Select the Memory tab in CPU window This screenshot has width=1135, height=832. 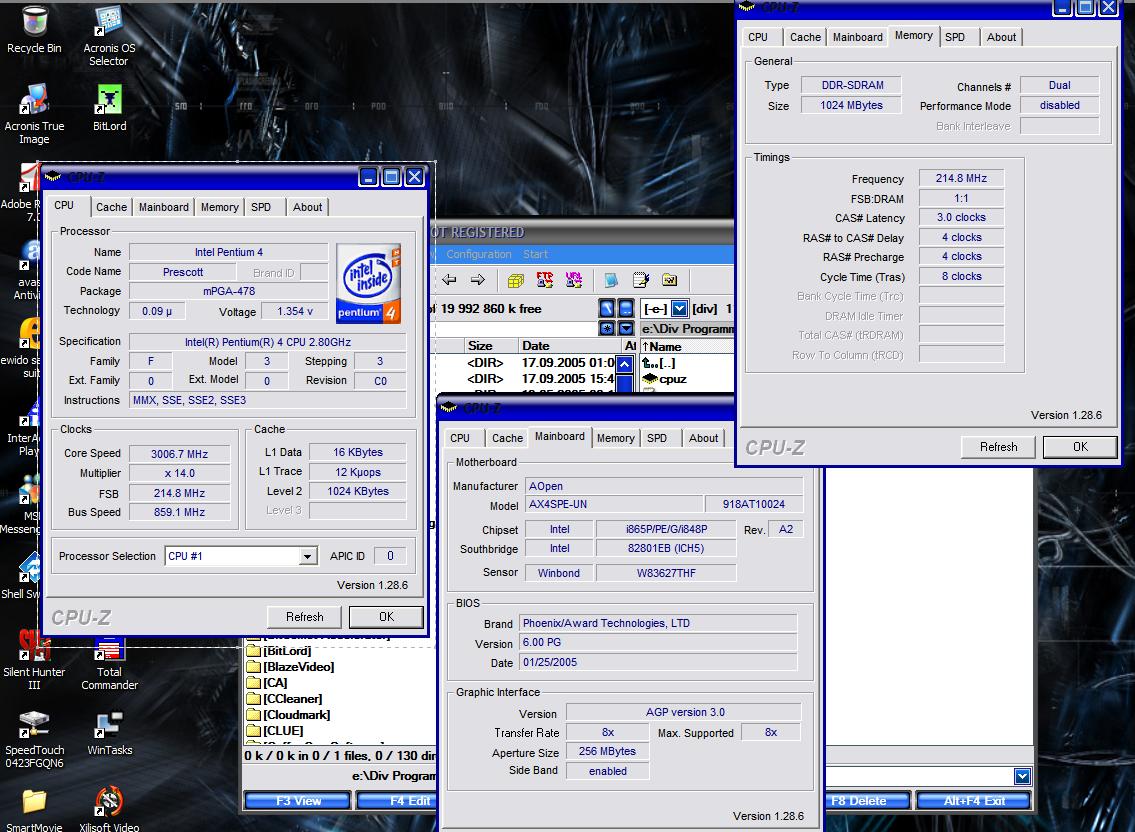coord(219,207)
